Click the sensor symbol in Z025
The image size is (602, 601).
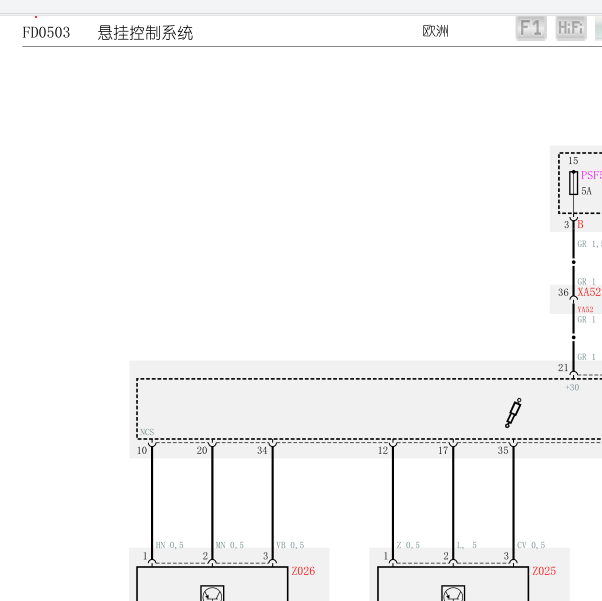click(453, 593)
